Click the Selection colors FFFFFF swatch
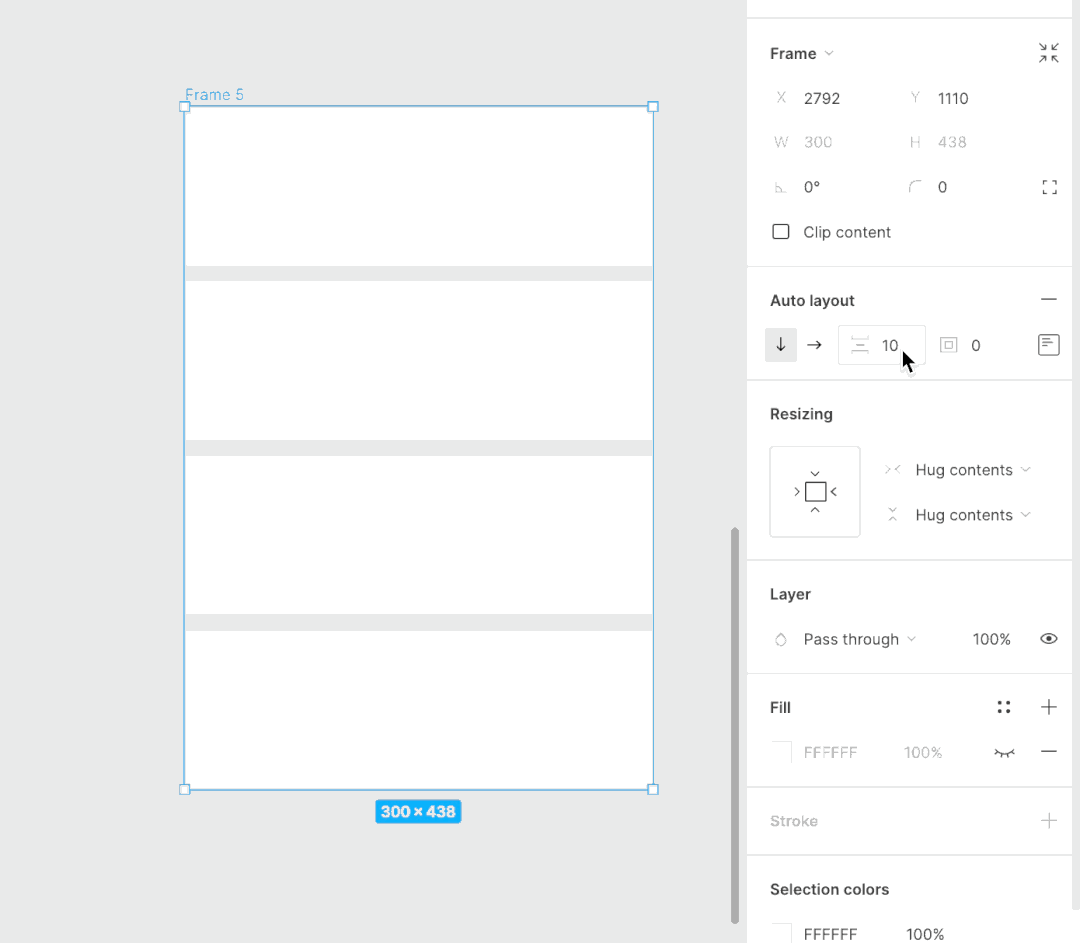 782,933
